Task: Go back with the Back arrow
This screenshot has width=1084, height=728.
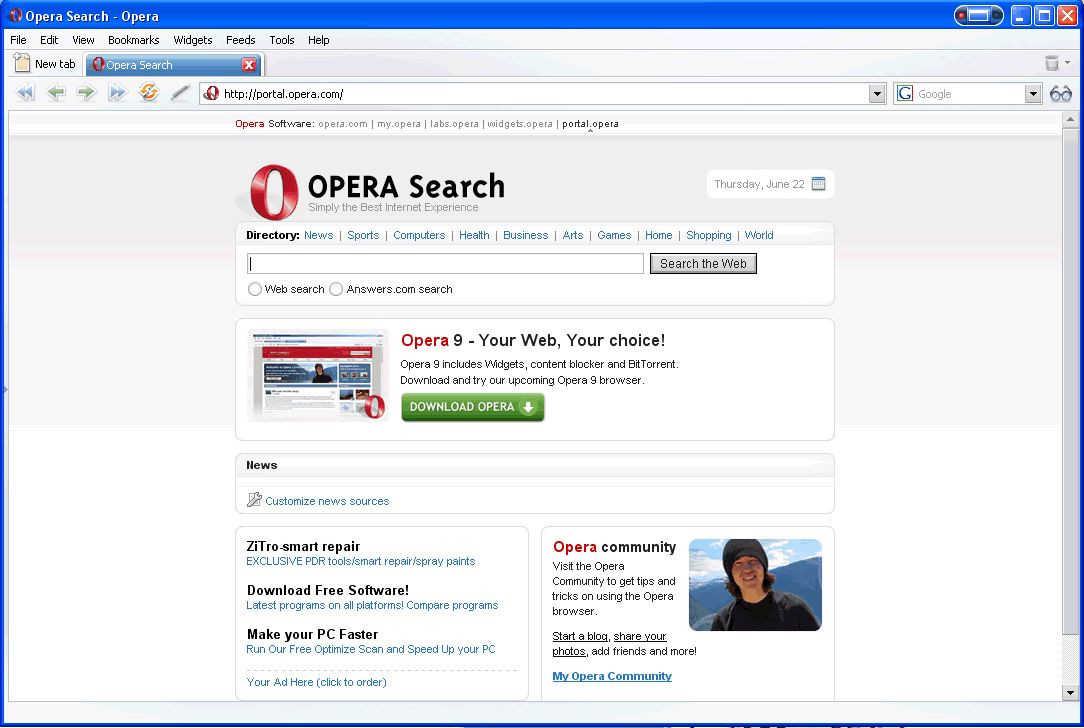Action: coord(56,93)
